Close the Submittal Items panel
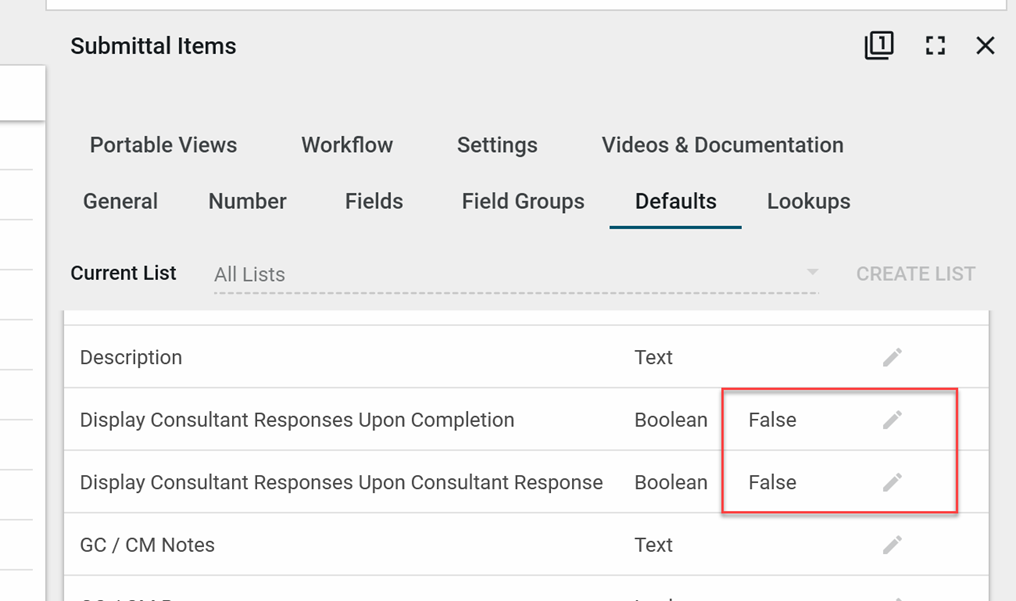This screenshot has height=601, width=1016. 985,46
